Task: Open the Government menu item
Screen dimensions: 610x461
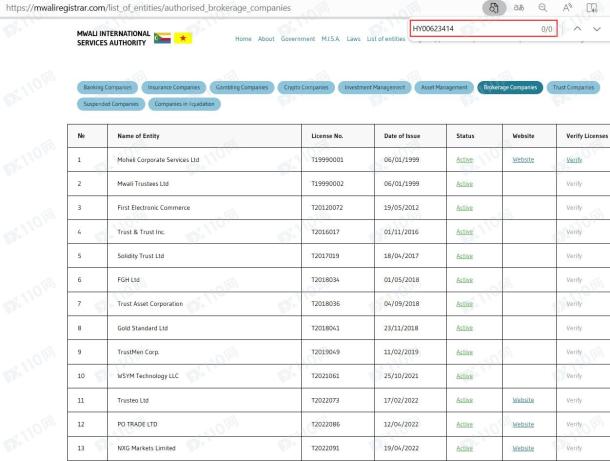Action: pos(298,39)
